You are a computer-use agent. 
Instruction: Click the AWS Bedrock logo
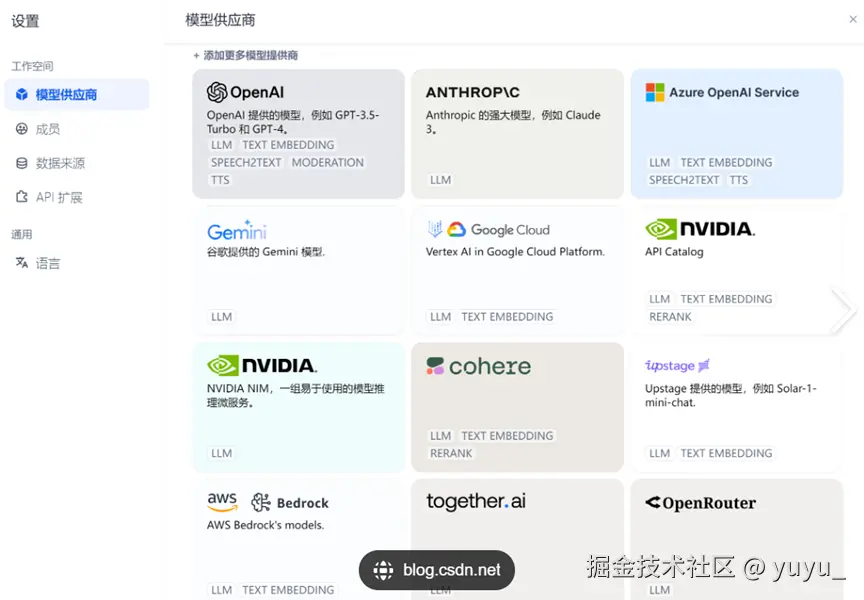tap(268, 502)
